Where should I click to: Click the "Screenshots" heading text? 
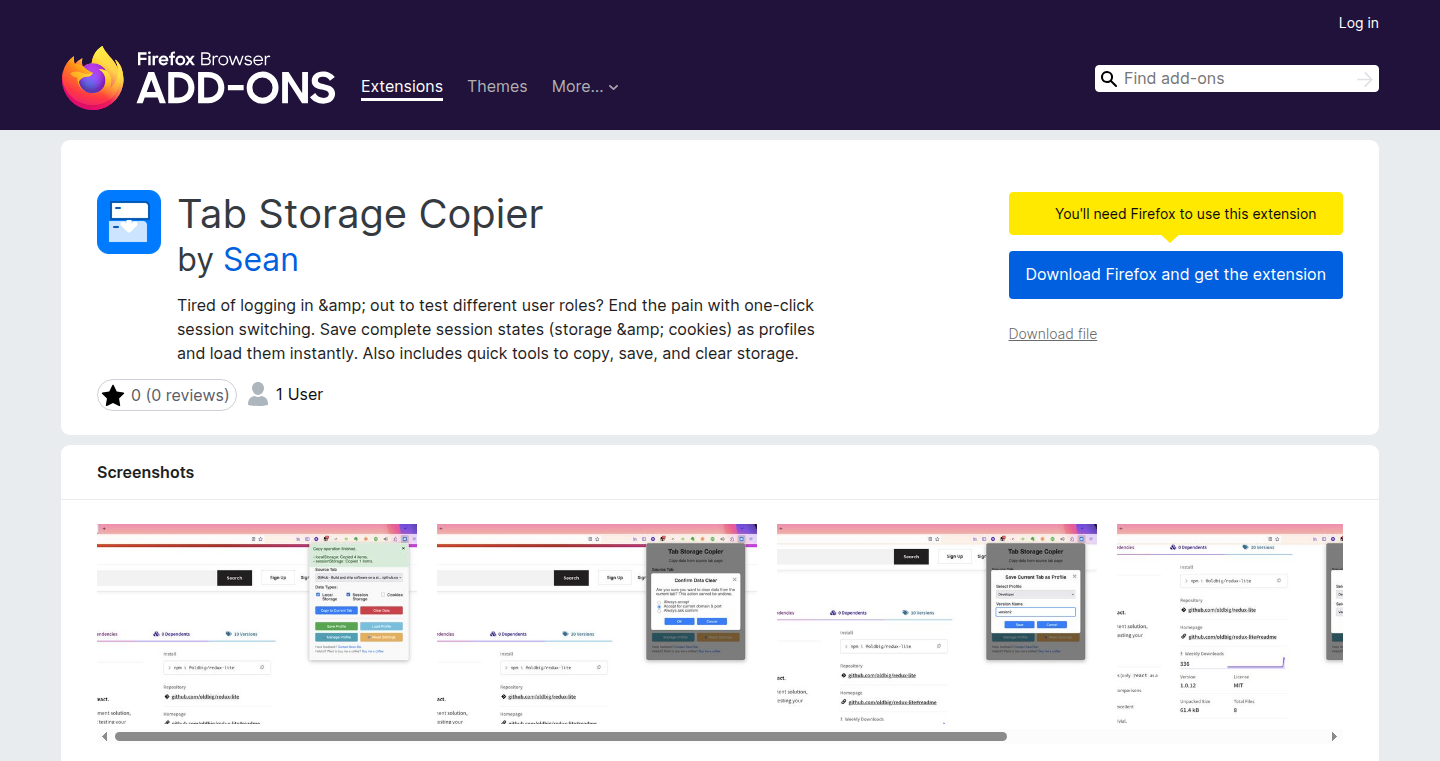click(x=146, y=472)
